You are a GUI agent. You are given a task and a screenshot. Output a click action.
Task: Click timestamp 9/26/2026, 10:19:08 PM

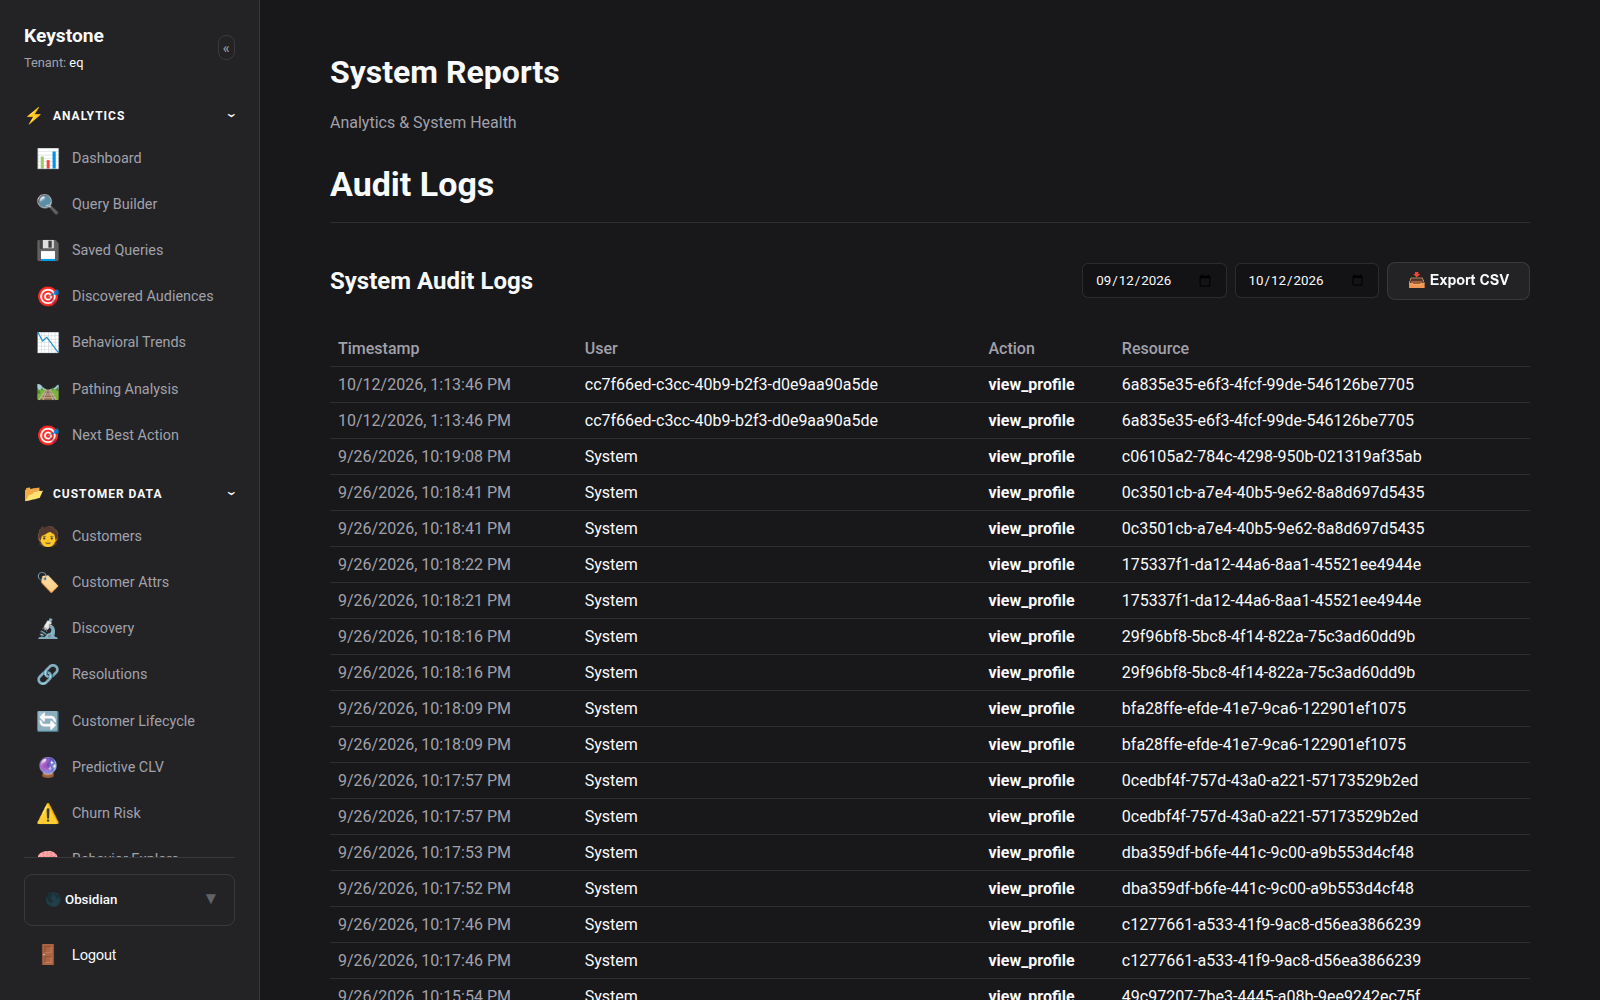[424, 456]
